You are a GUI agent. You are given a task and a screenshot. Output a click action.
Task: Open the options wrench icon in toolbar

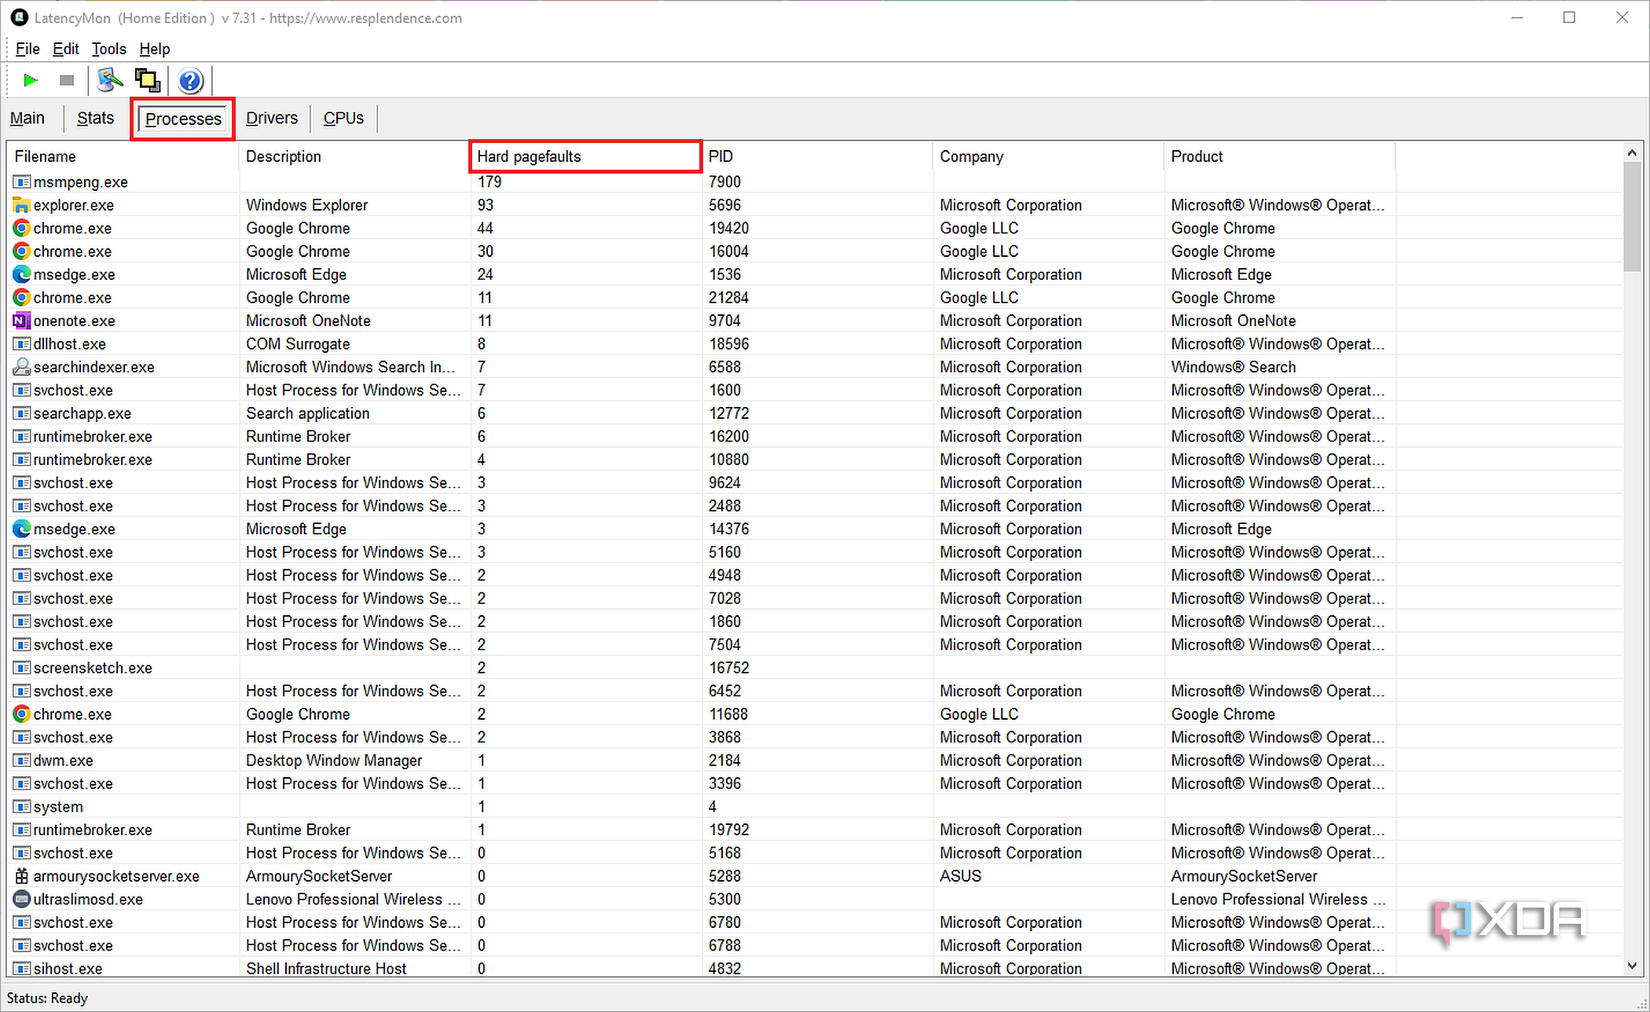click(110, 80)
